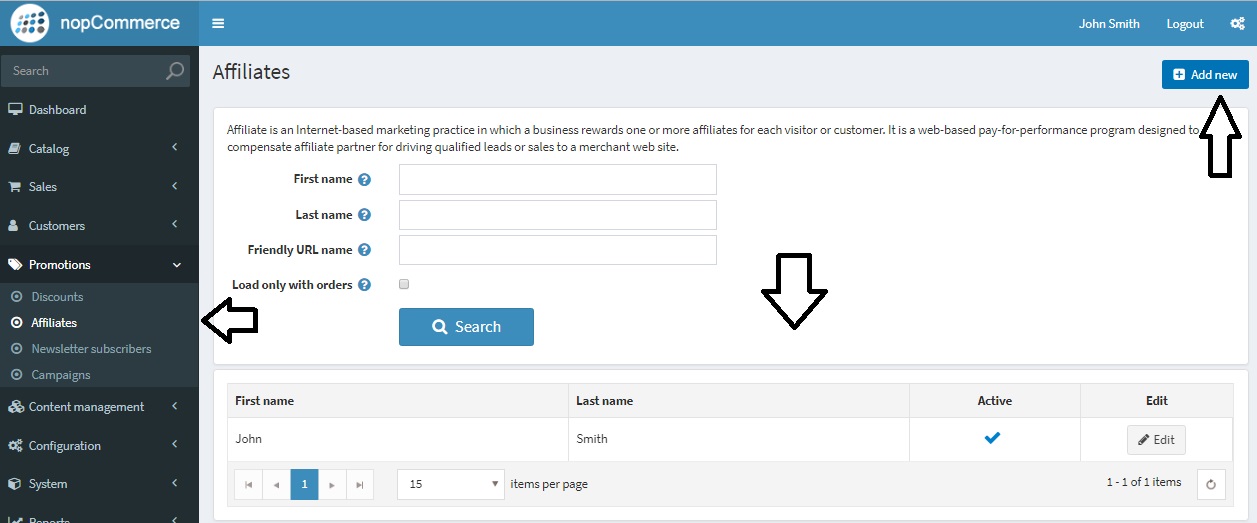Select page 1 in the pager
Screen dimensions: 1257x523
pyautogui.click(x=305, y=484)
